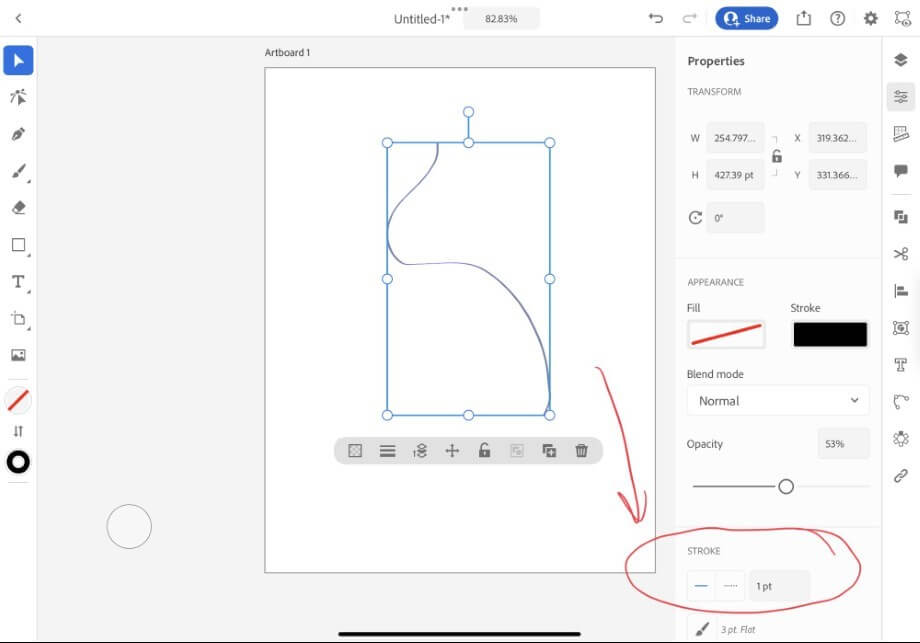
Task: Tap the black stroke ring in left toolbar
Action: [18, 462]
